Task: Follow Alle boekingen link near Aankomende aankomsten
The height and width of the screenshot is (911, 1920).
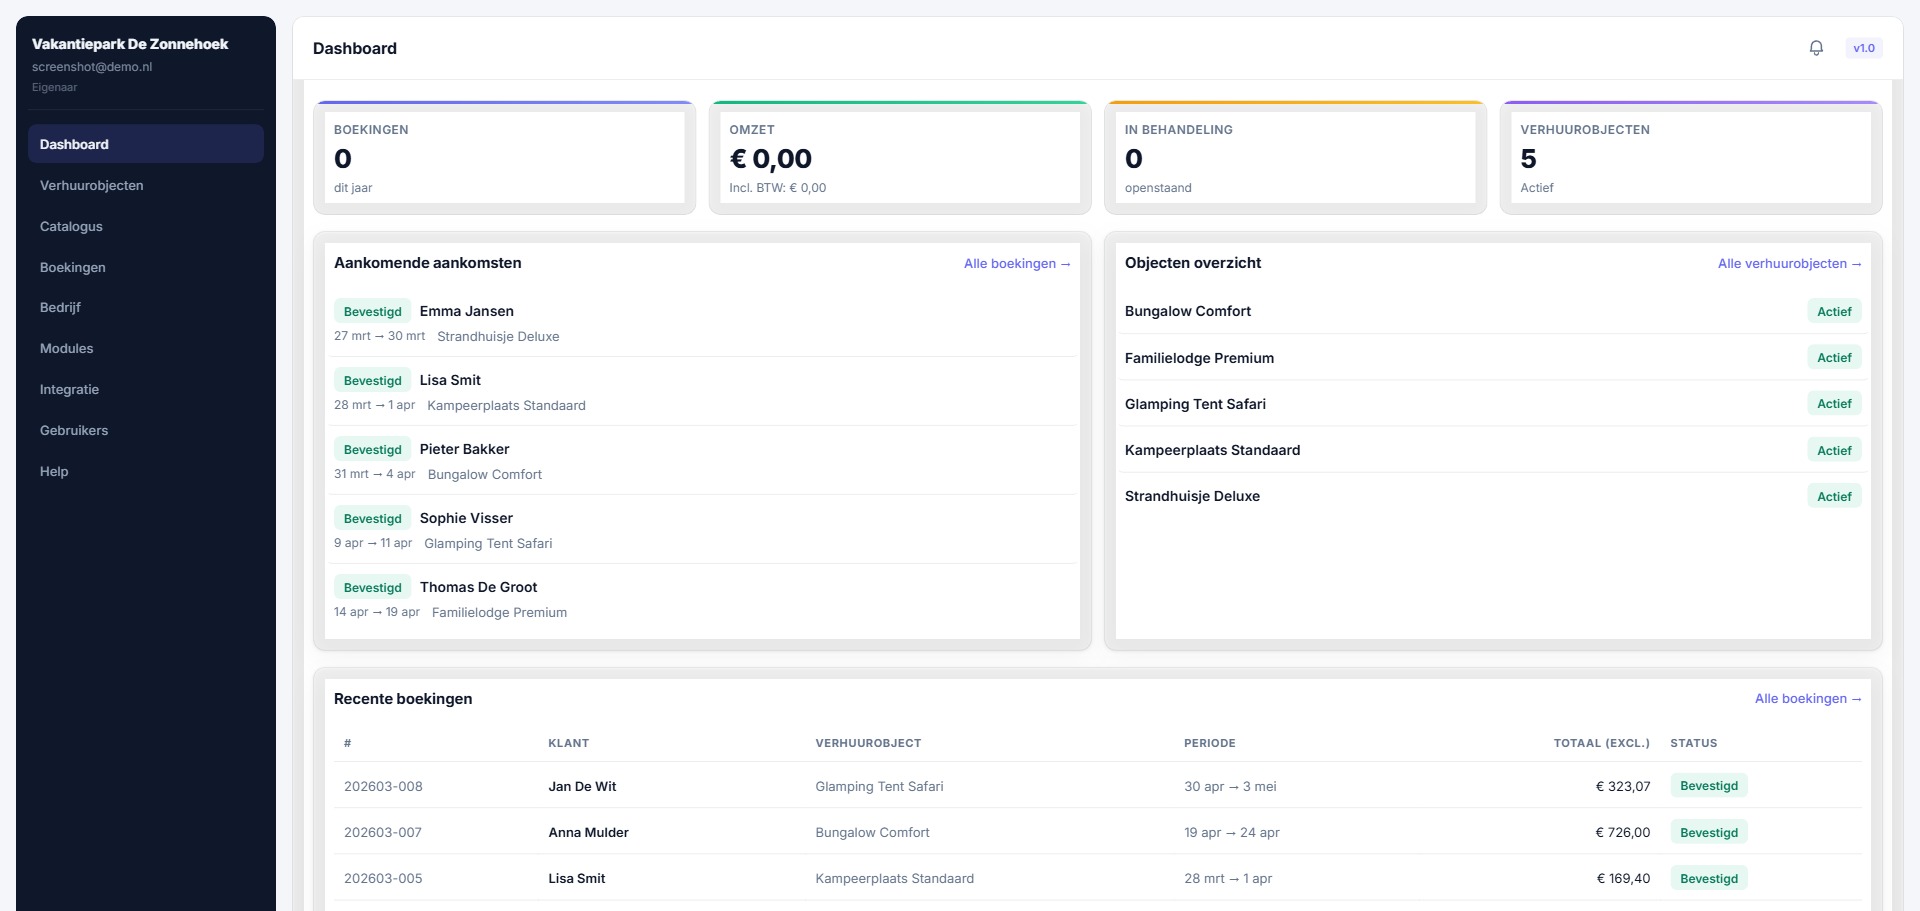Action: click(1017, 263)
